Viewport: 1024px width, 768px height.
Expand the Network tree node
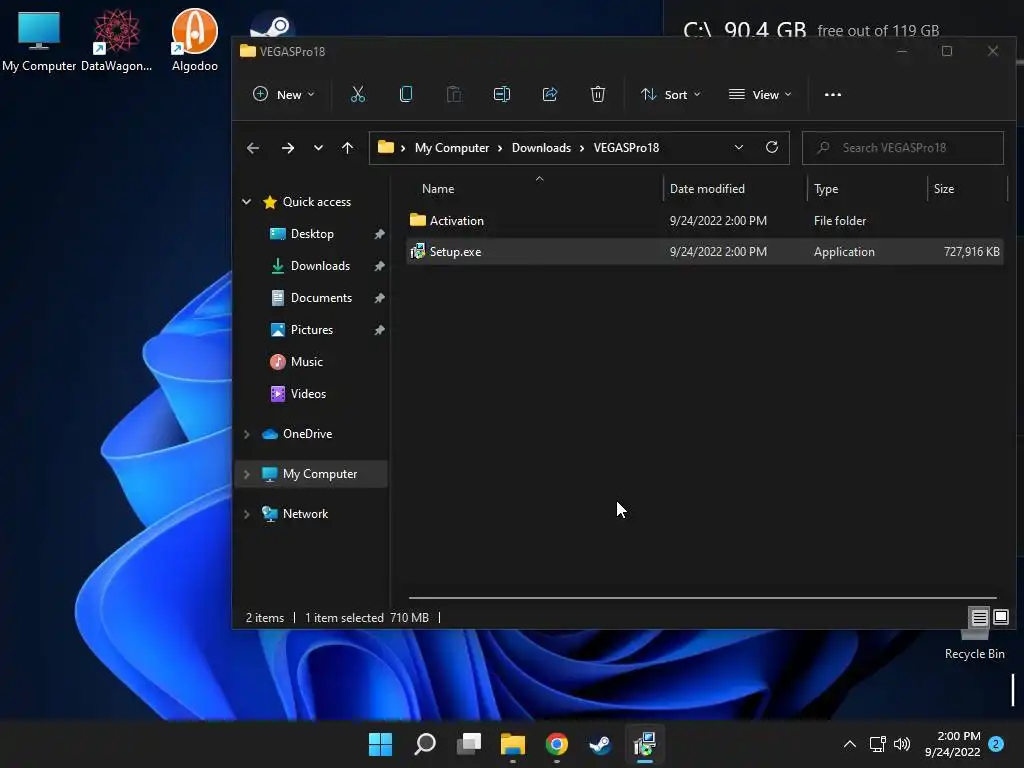(x=246, y=514)
